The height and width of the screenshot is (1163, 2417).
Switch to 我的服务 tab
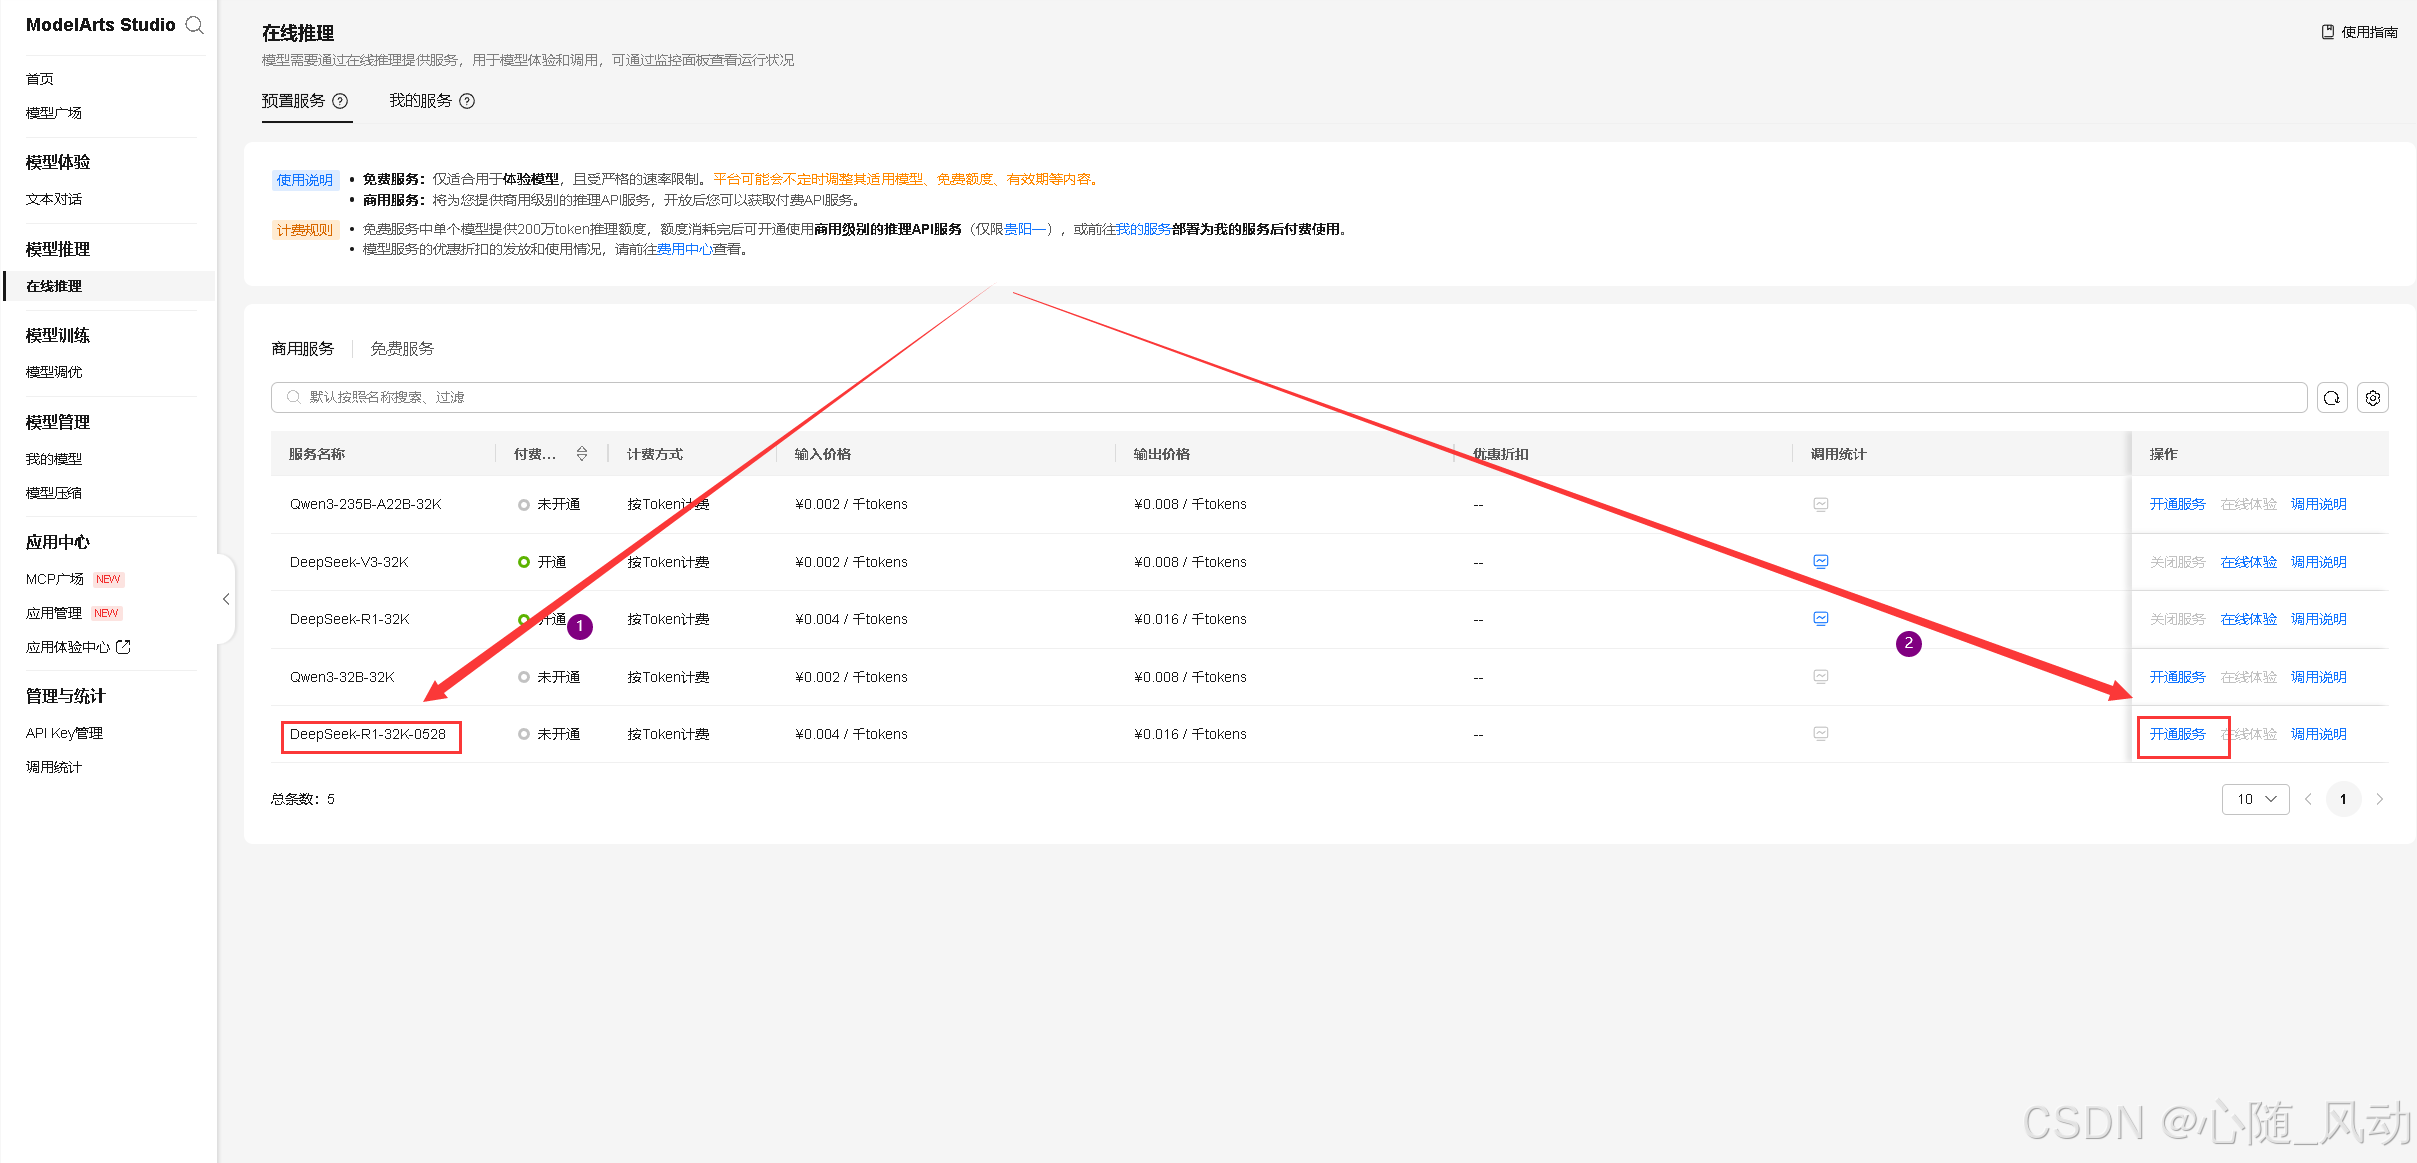[420, 101]
